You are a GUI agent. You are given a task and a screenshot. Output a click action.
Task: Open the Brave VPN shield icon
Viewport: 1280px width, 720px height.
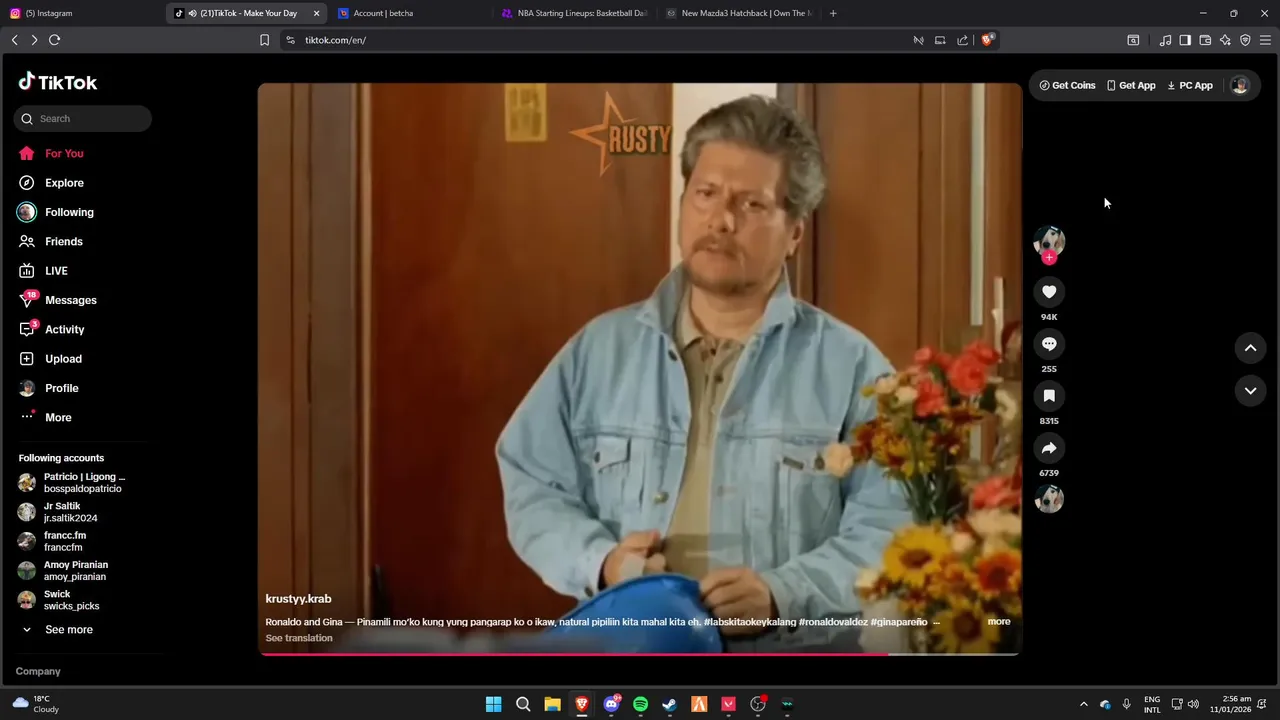(1245, 40)
